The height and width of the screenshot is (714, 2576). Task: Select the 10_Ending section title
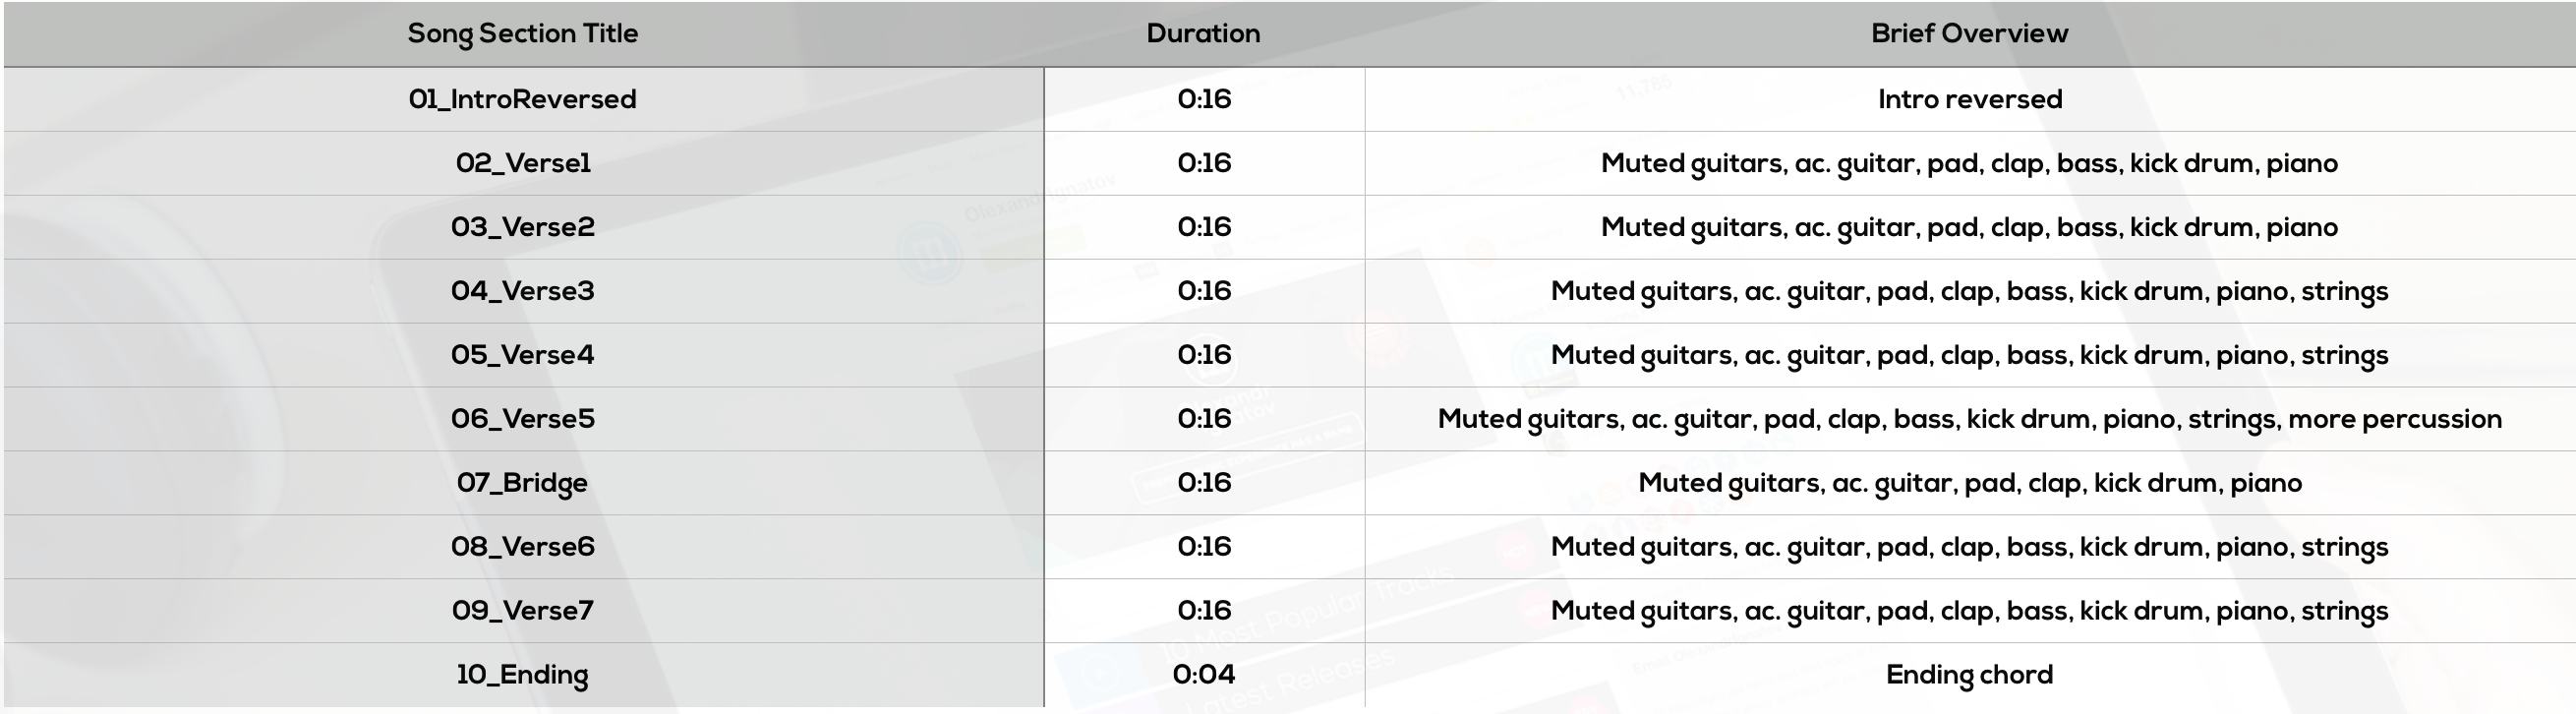coord(522,675)
